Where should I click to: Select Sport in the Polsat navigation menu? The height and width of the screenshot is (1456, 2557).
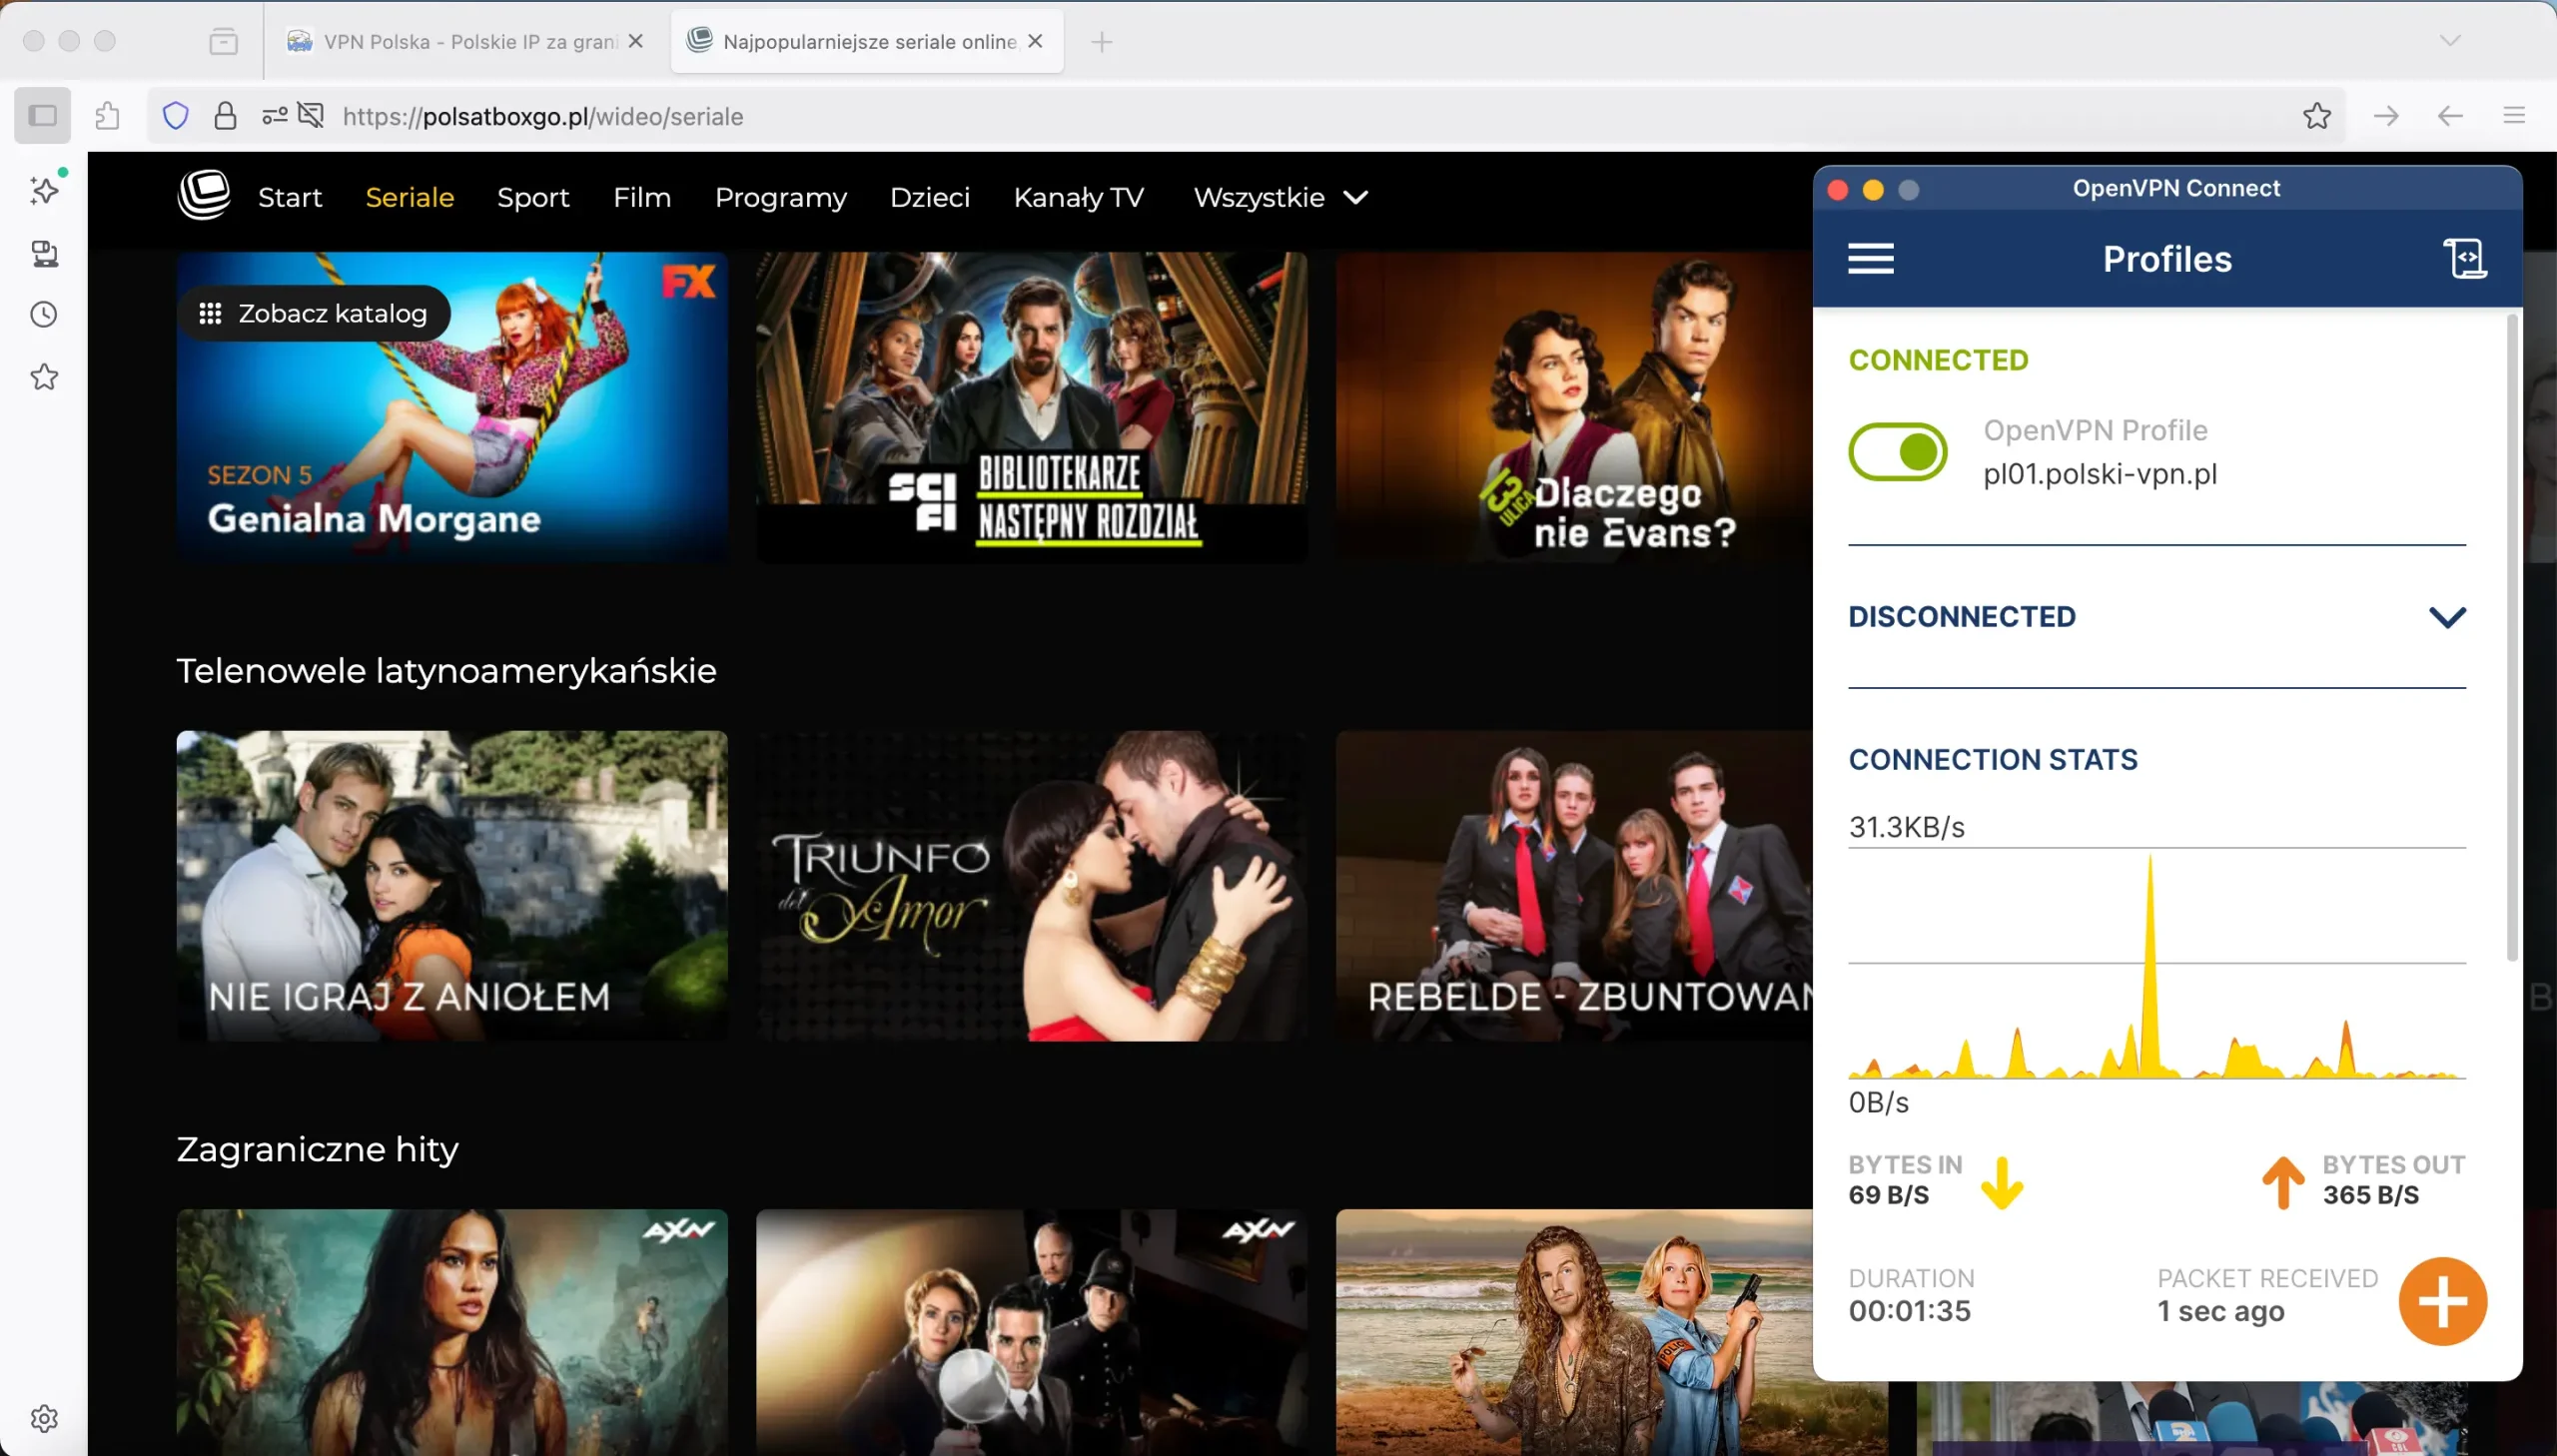point(533,197)
